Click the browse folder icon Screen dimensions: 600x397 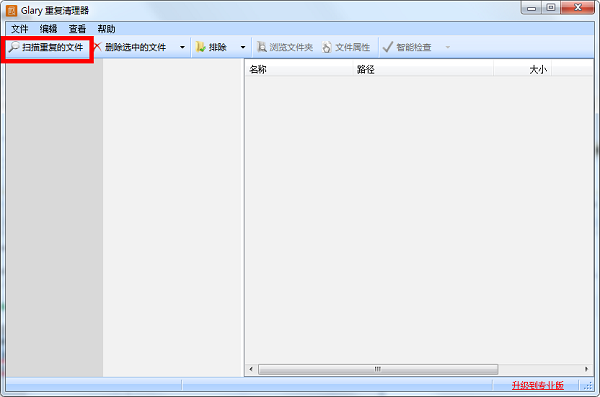pos(262,47)
